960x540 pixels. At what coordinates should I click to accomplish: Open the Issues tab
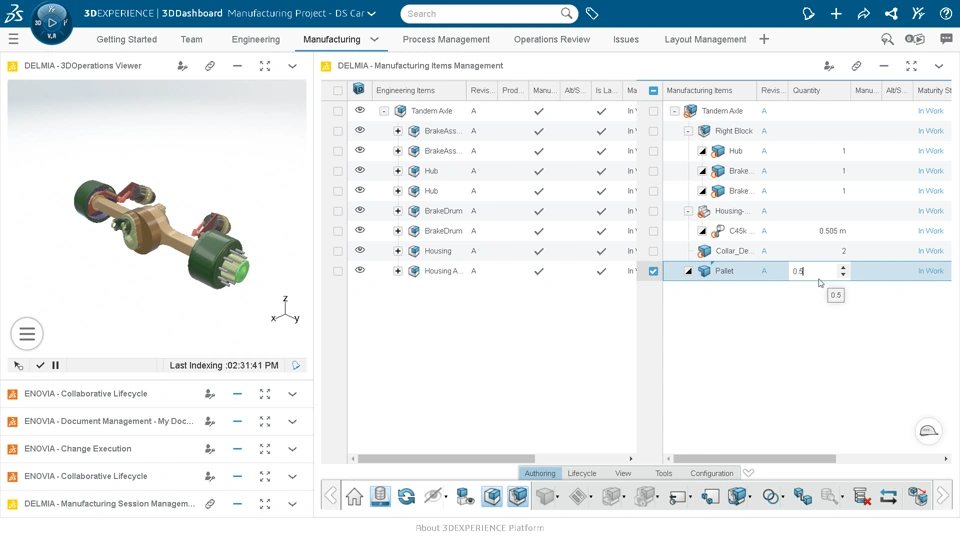point(626,39)
